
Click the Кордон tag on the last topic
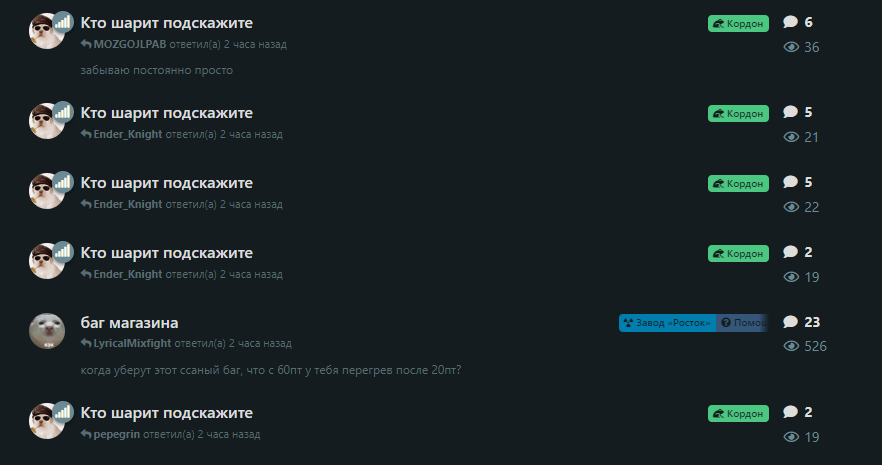738,413
